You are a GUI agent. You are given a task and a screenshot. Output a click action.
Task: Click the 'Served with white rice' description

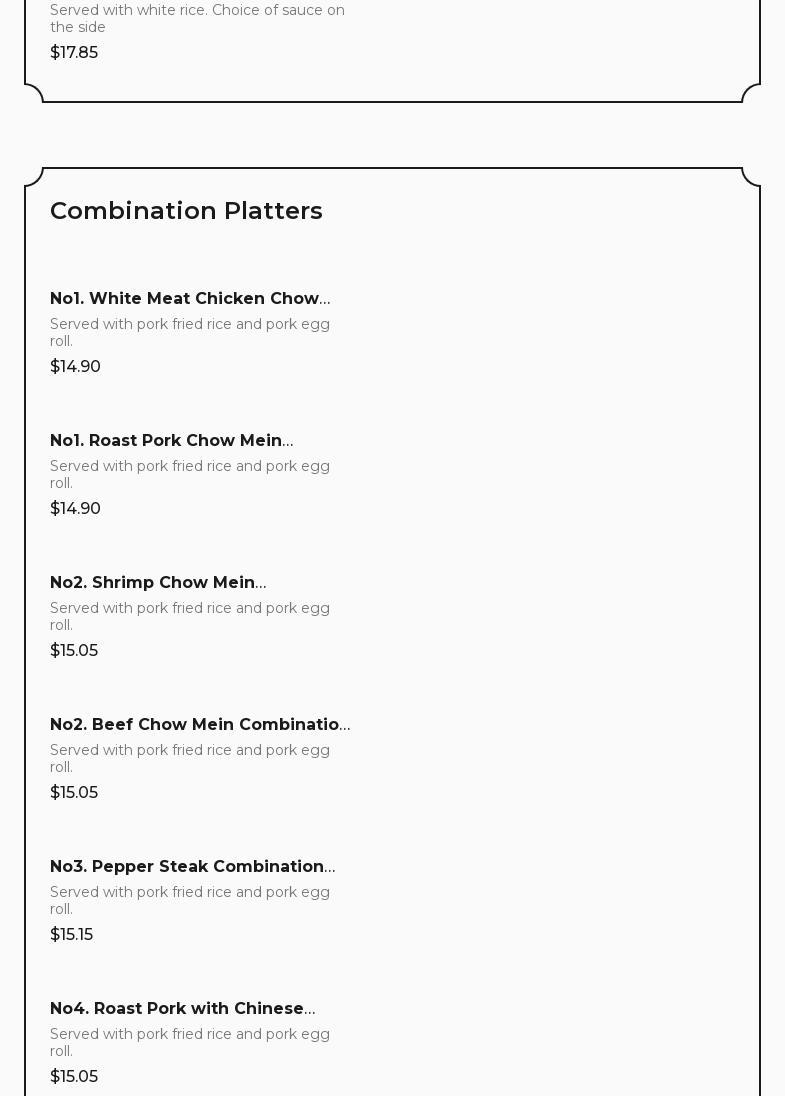(197, 18)
